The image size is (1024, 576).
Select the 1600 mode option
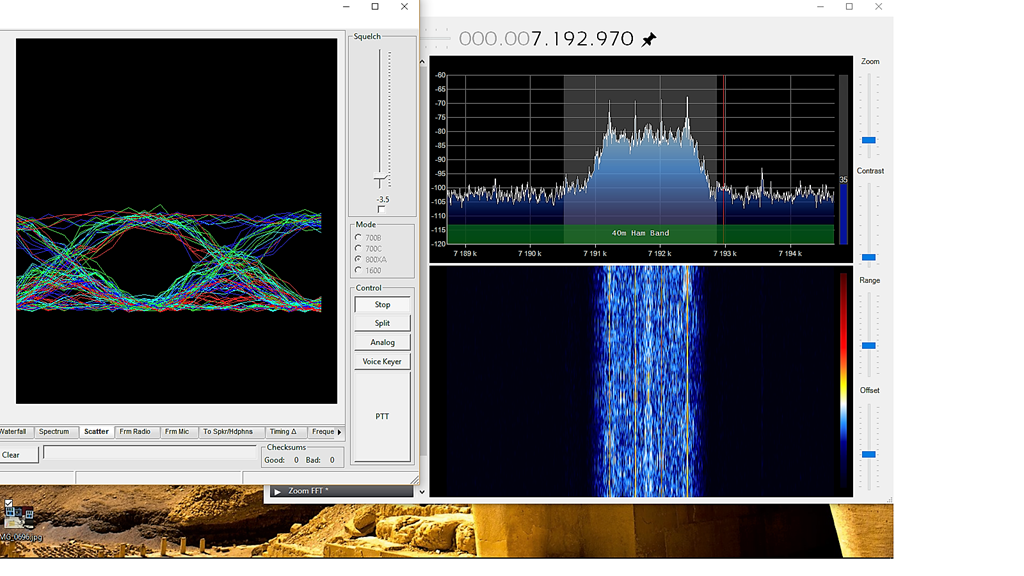[x=359, y=270]
